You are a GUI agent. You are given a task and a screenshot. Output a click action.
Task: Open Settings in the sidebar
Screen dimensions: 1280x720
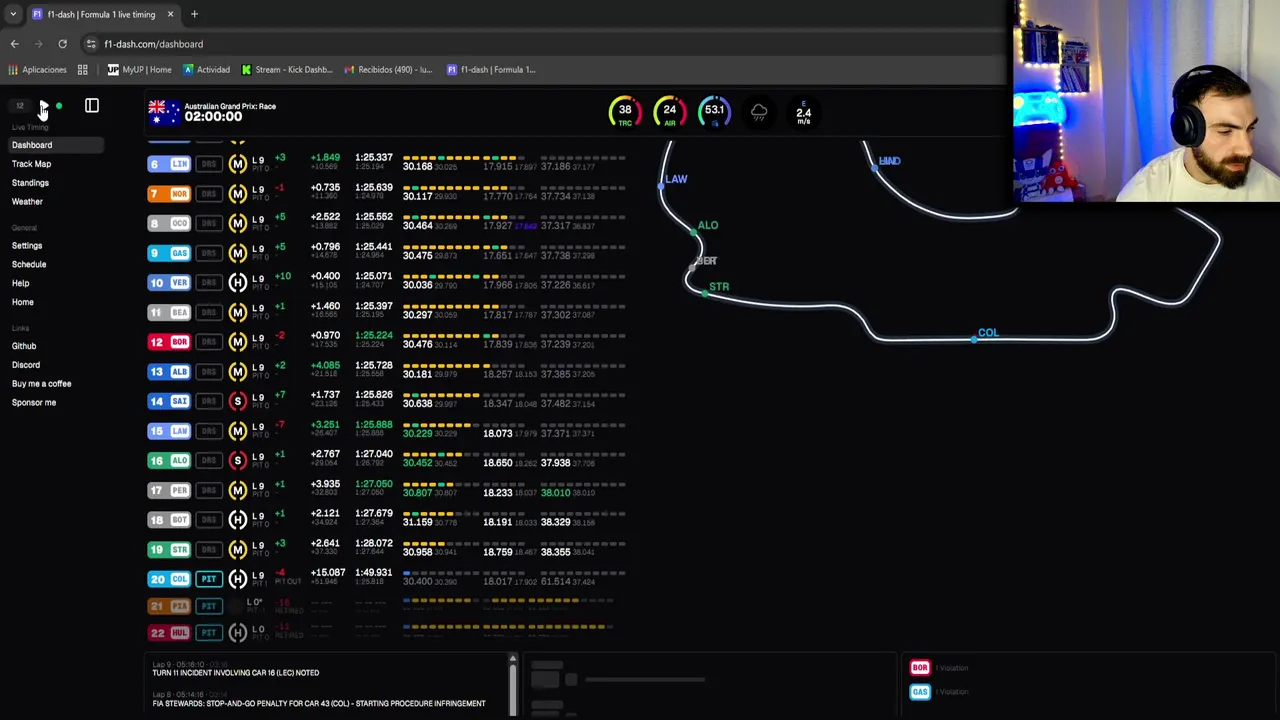(27, 246)
